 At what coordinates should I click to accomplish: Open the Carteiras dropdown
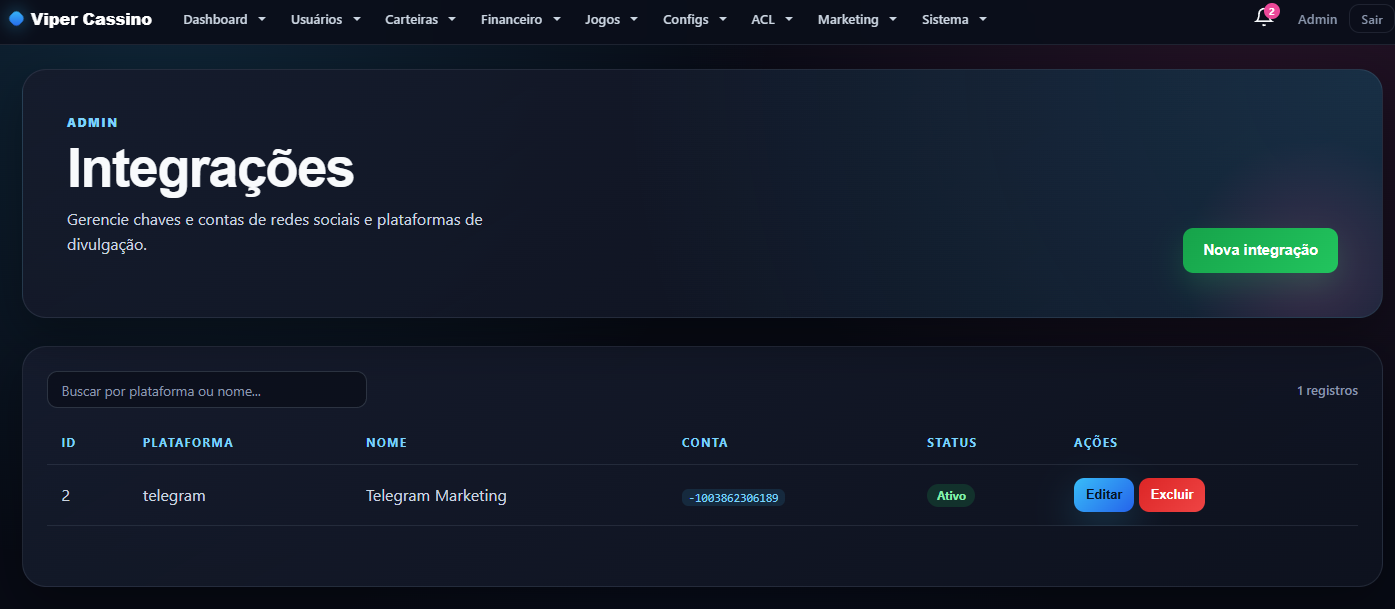pos(420,19)
